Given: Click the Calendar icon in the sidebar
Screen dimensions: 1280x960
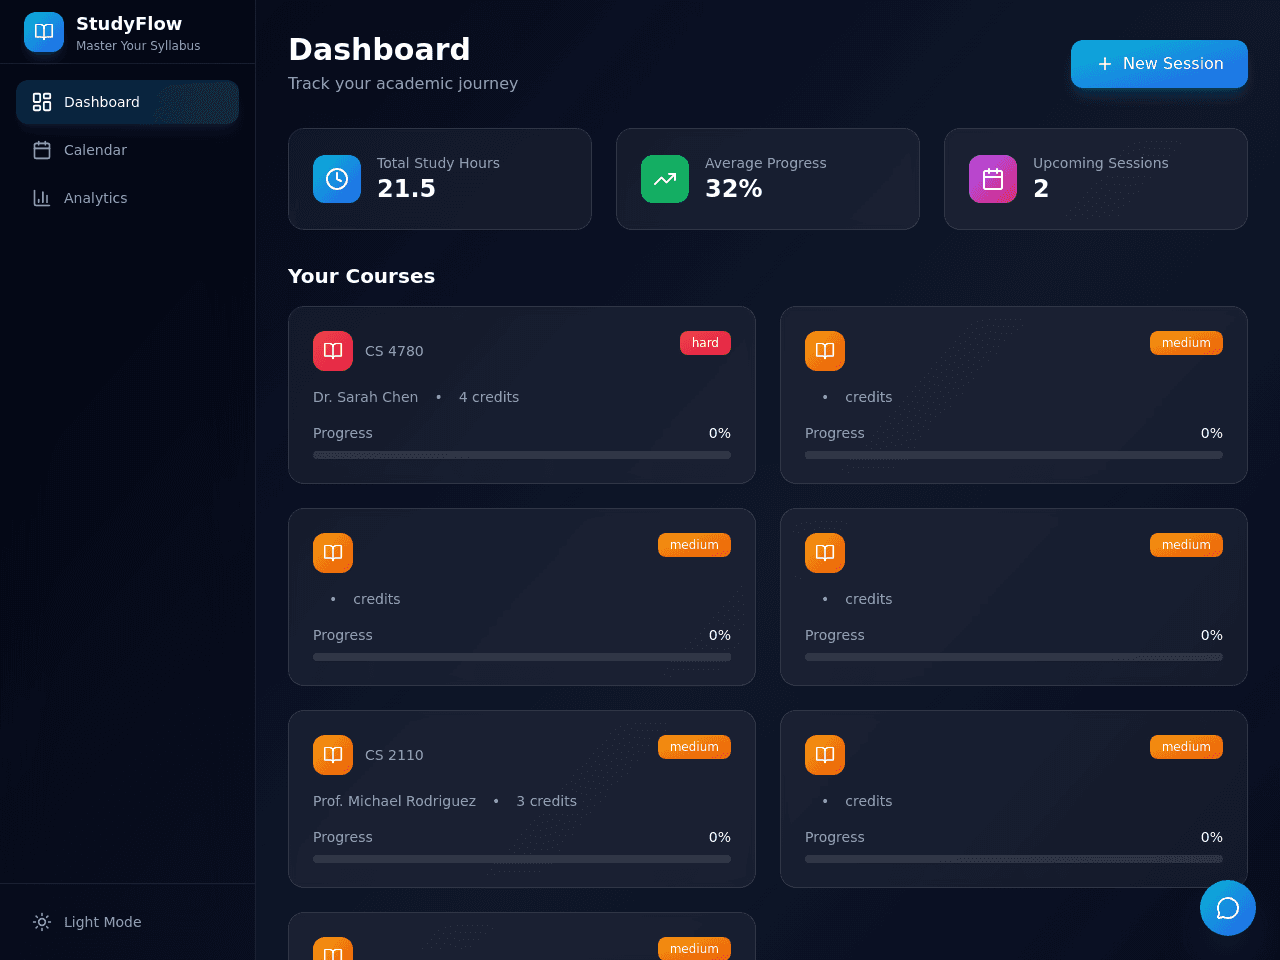Looking at the screenshot, I should tap(42, 150).
